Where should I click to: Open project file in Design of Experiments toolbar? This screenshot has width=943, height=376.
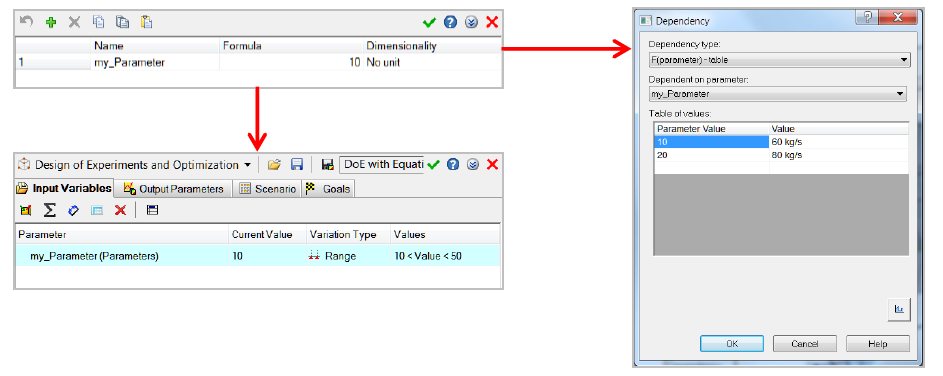274,164
